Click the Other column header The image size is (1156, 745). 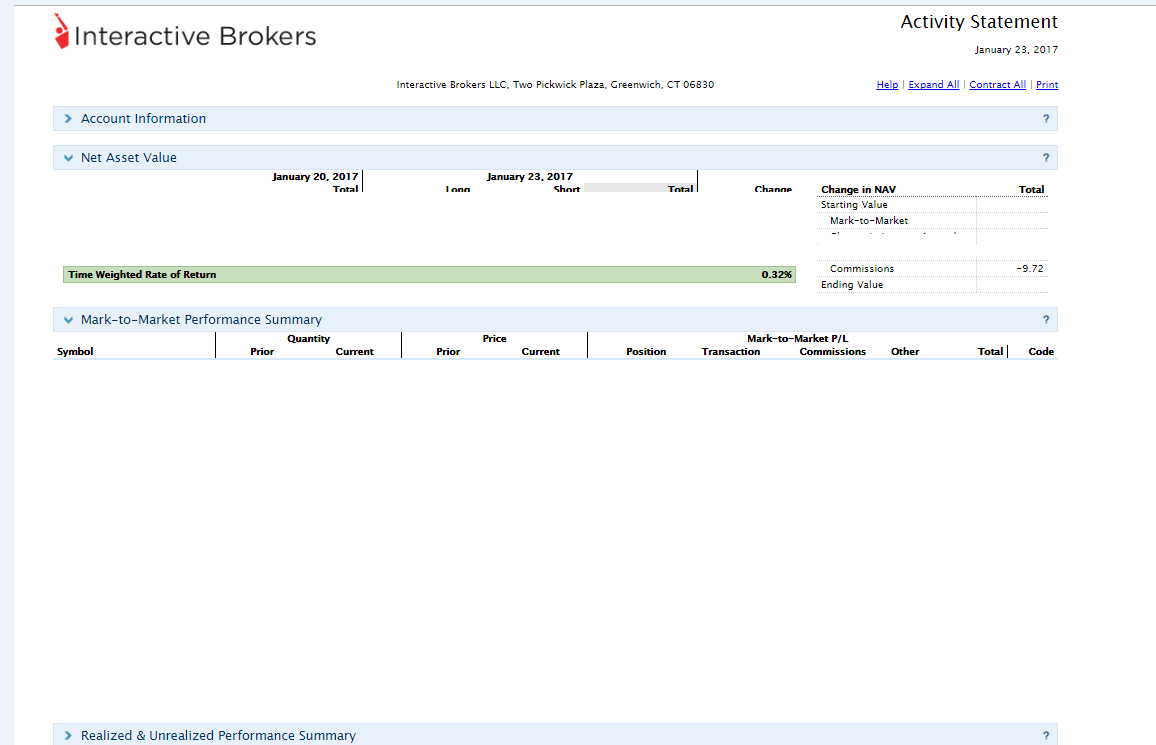tap(905, 351)
